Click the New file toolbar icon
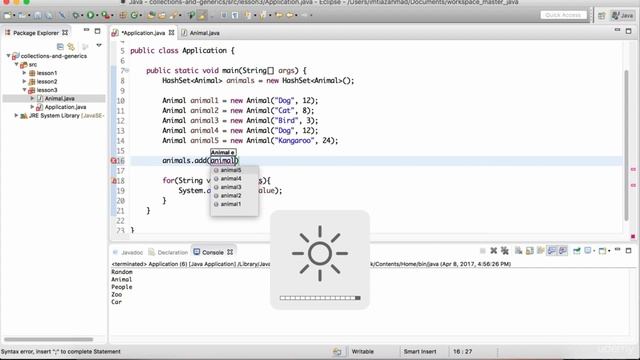The height and width of the screenshot is (360, 640). pos(7,15)
